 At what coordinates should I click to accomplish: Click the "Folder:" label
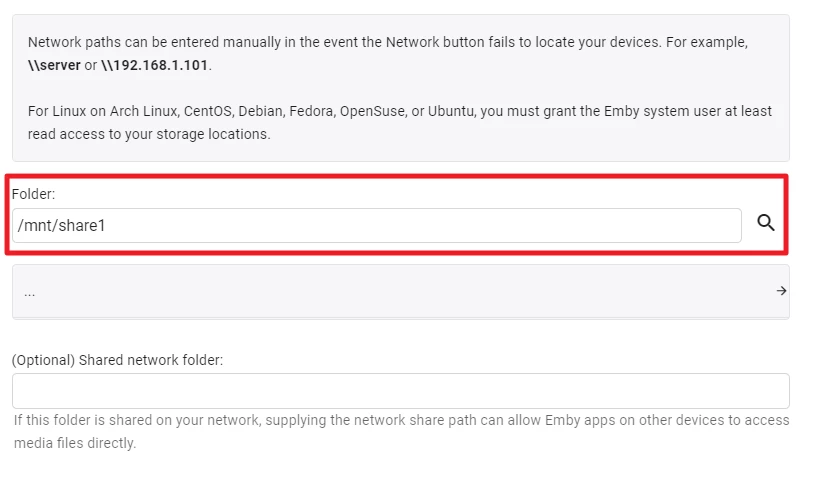tap(33, 194)
